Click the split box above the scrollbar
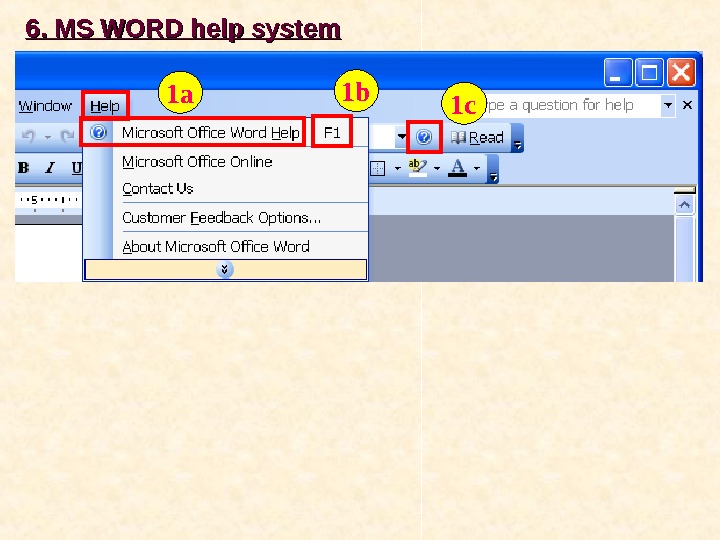The width and height of the screenshot is (720, 540). click(685, 190)
